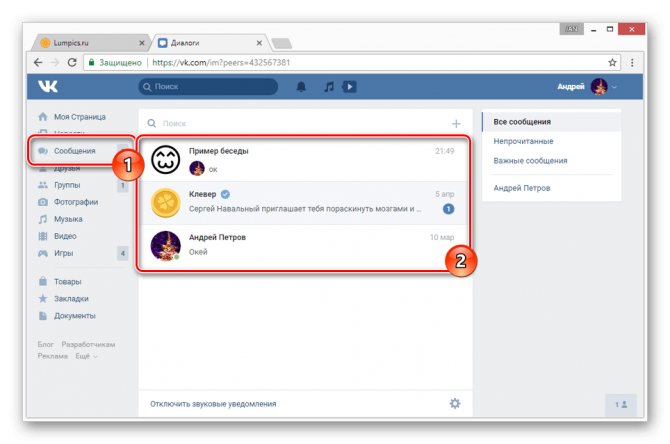The image size is (670, 444).
Task: Open Закладки in the sidebar
Action: coord(71,299)
